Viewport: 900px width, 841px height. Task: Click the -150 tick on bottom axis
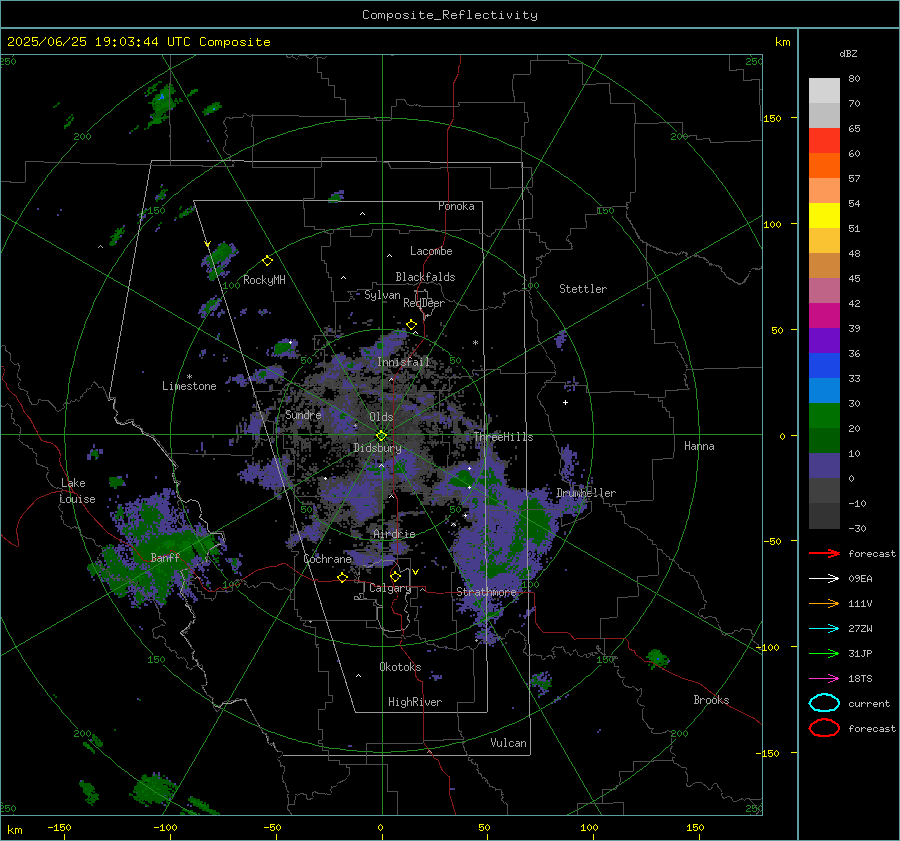(59, 828)
